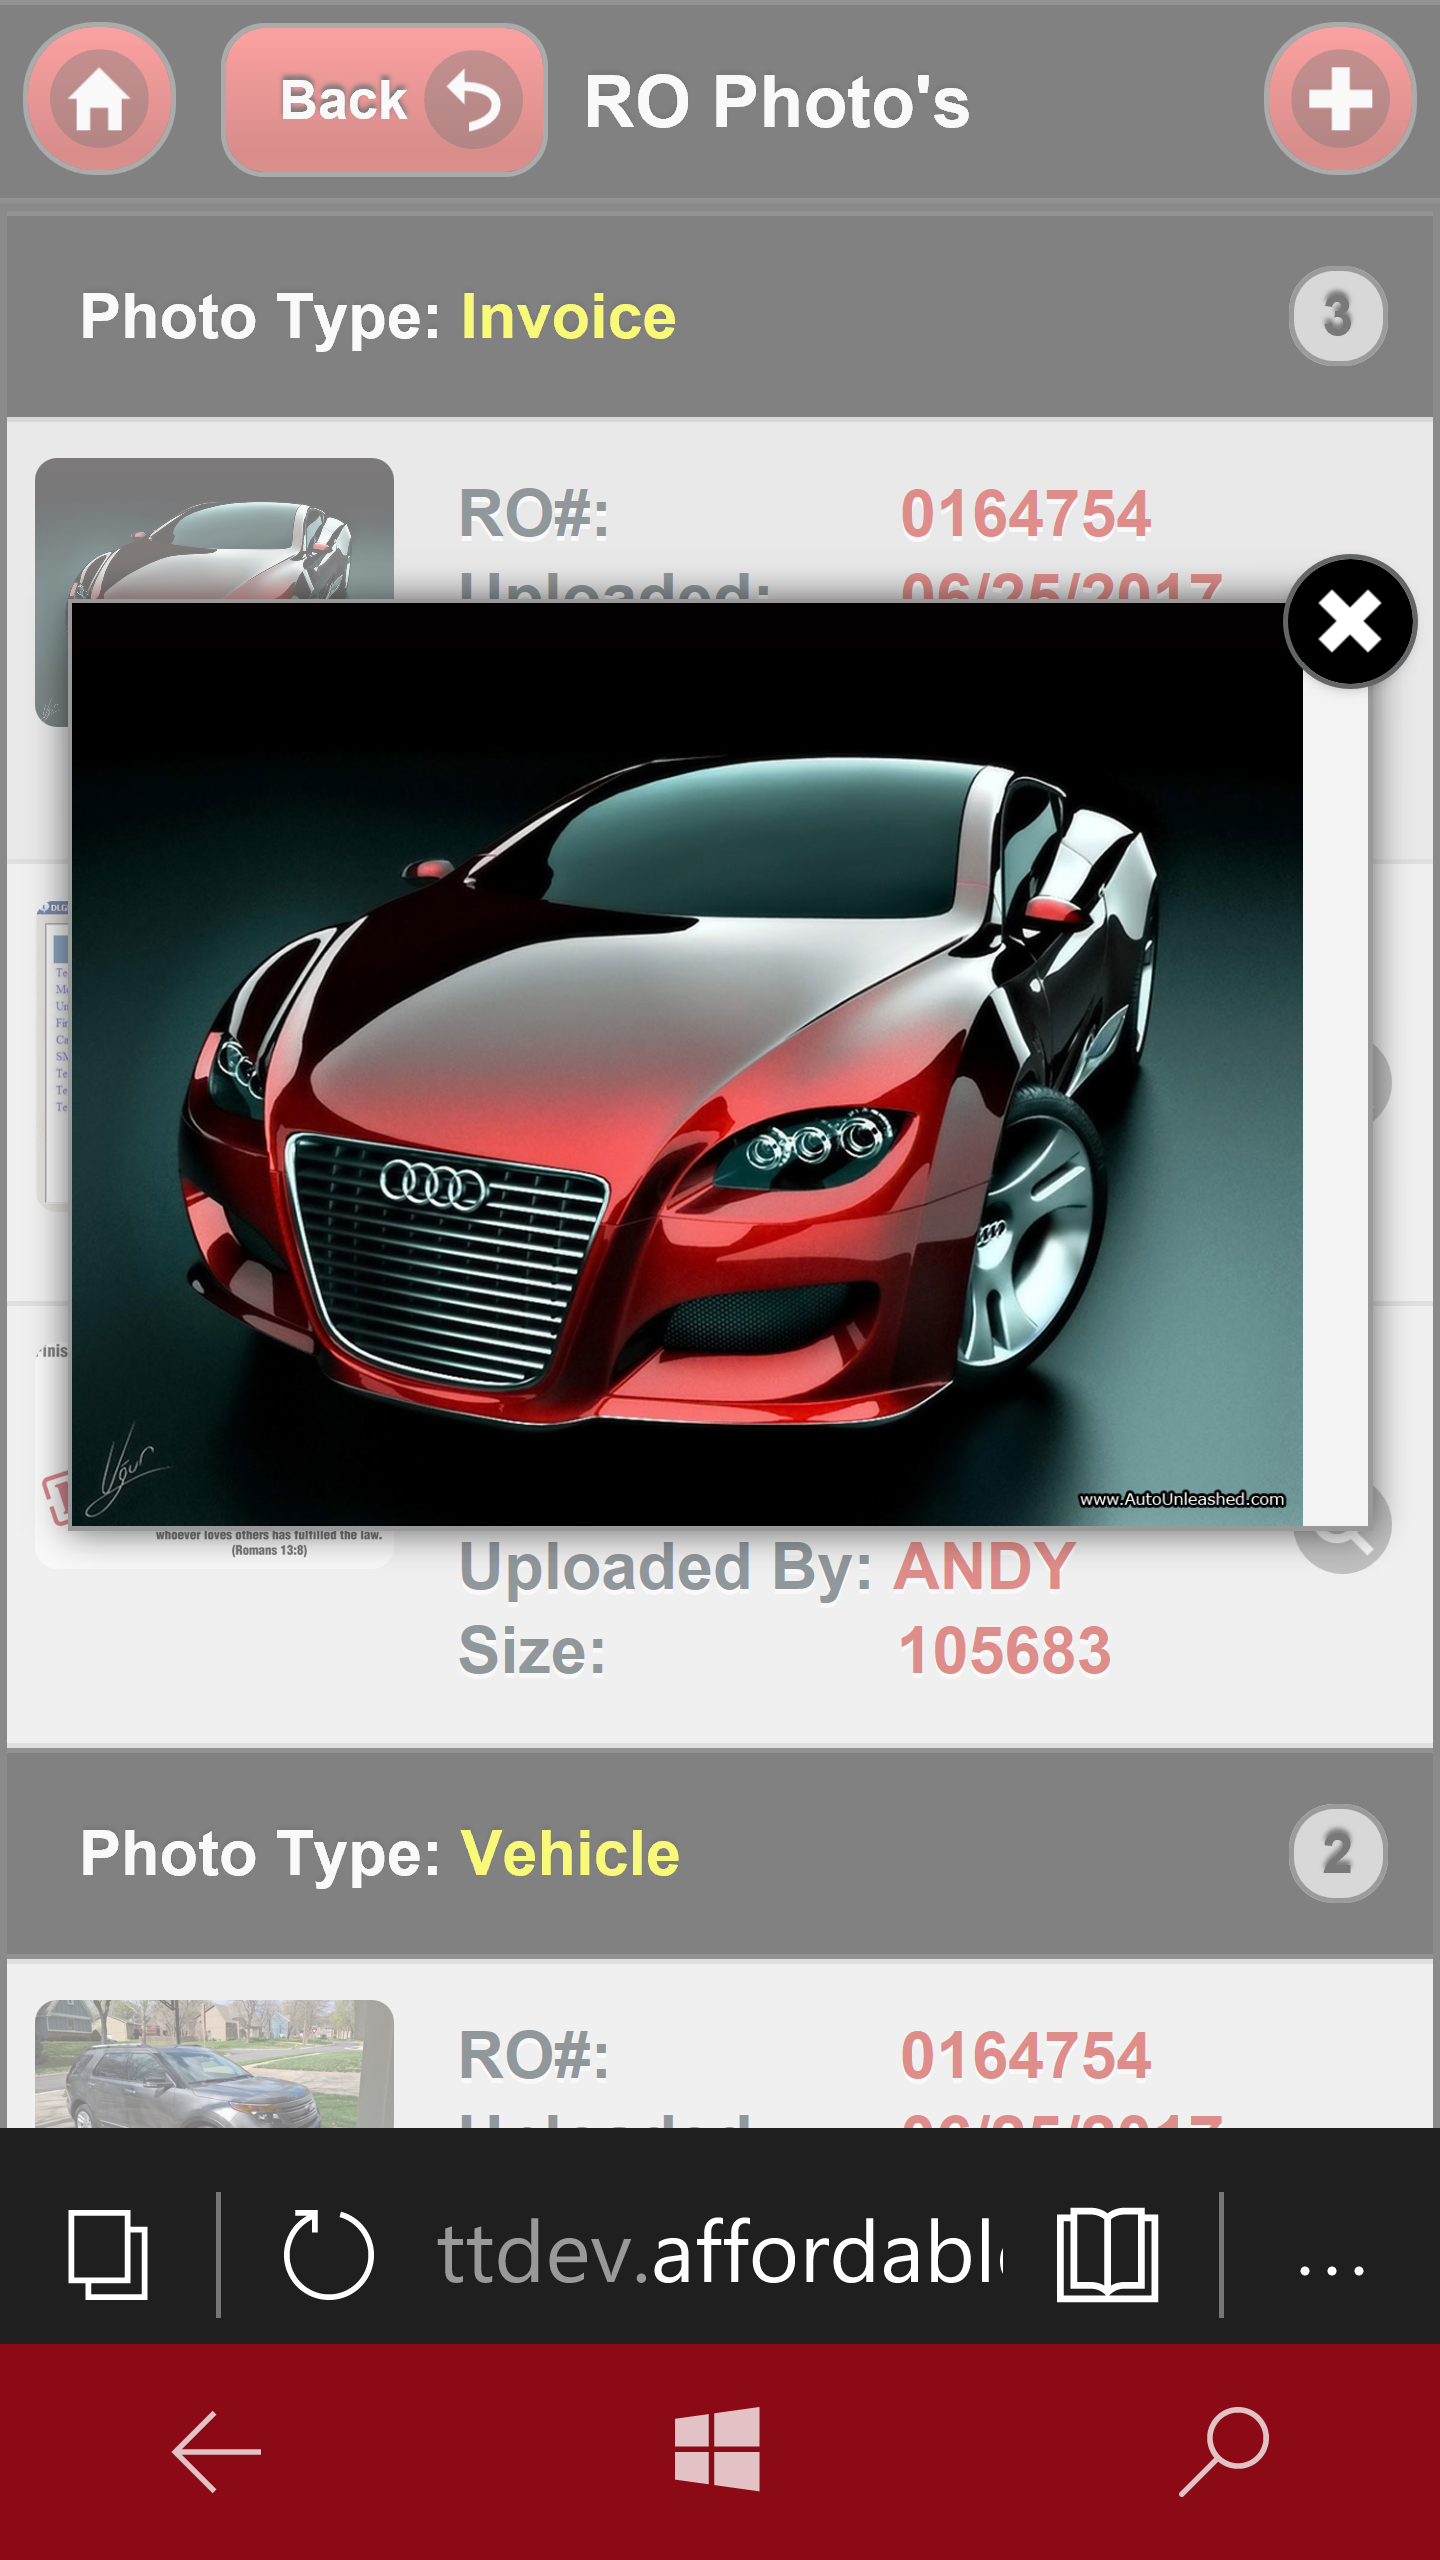Tap the Back button

point(384,100)
